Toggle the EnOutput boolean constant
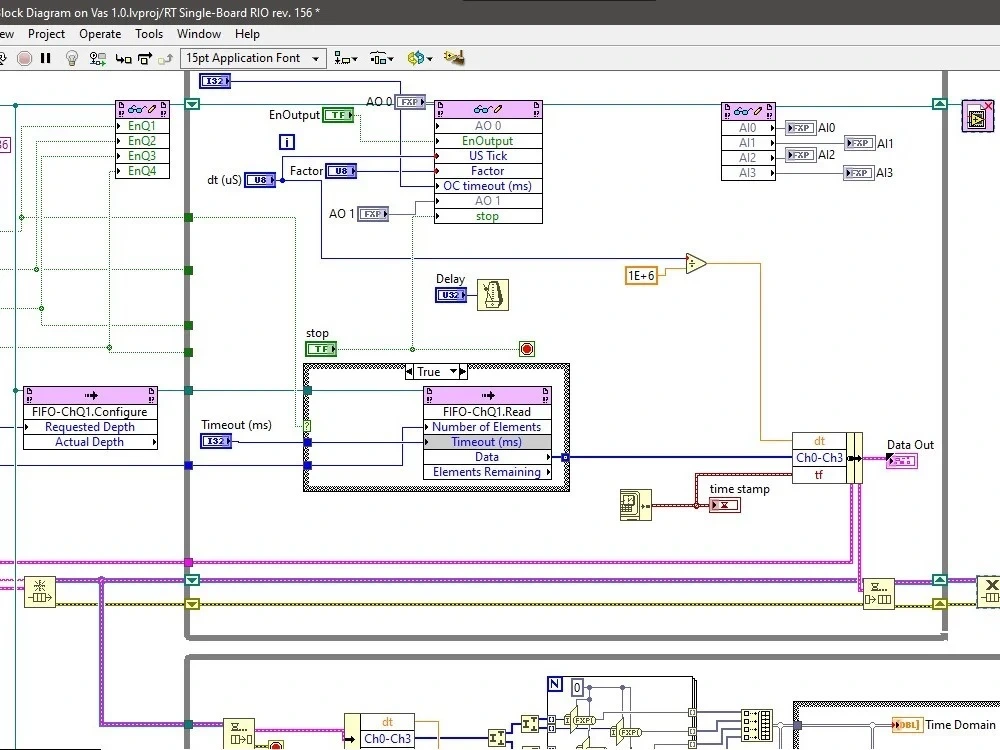1000x750 pixels. [x=339, y=115]
